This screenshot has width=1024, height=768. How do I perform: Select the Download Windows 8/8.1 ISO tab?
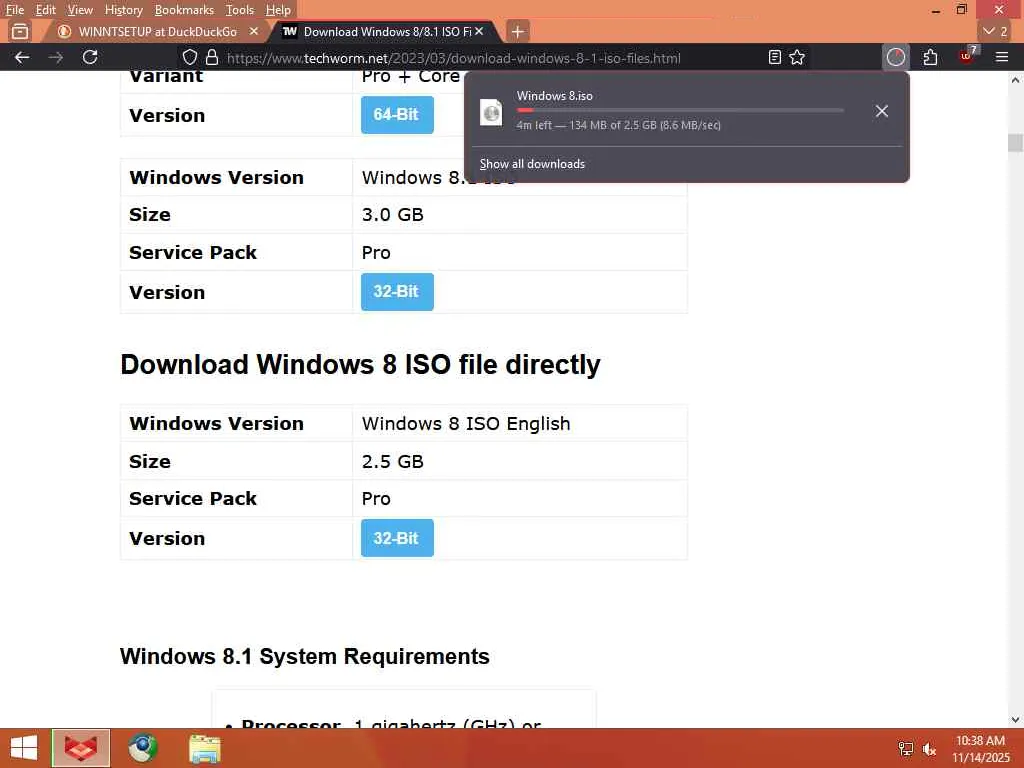click(387, 31)
